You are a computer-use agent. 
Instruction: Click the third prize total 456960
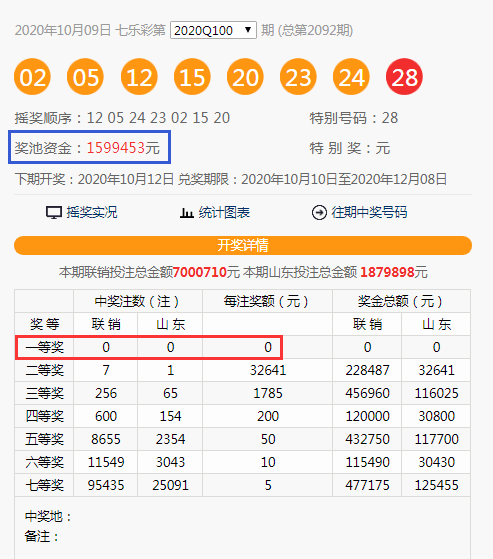(367, 393)
